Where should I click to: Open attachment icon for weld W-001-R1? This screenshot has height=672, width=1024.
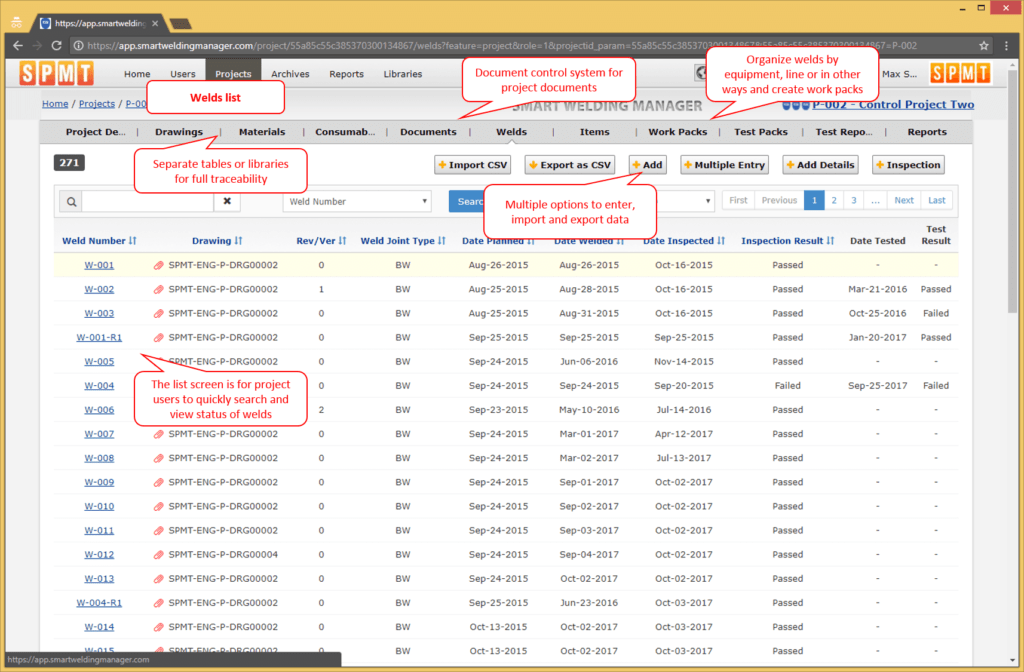tap(159, 338)
